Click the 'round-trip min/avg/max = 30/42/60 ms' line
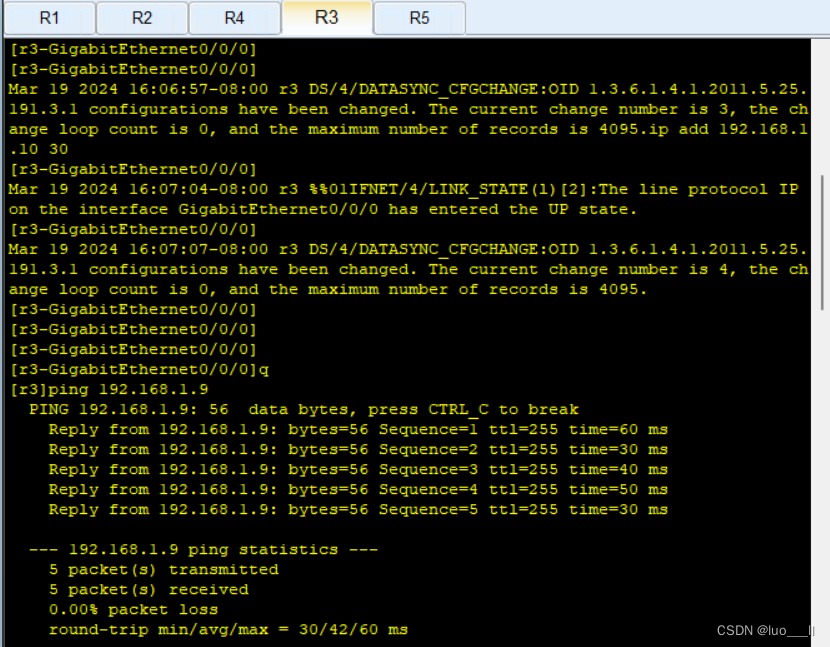 tap(228, 630)
